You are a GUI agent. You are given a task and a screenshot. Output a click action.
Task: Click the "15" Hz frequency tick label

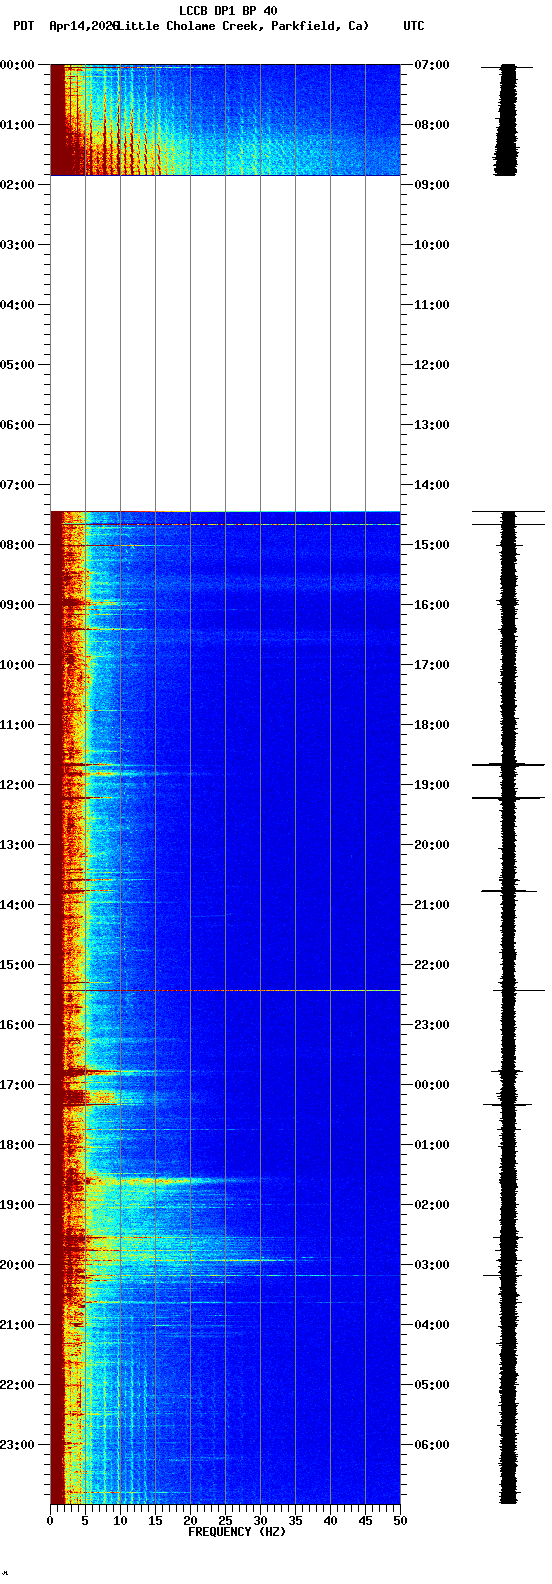pos(155,1521)
